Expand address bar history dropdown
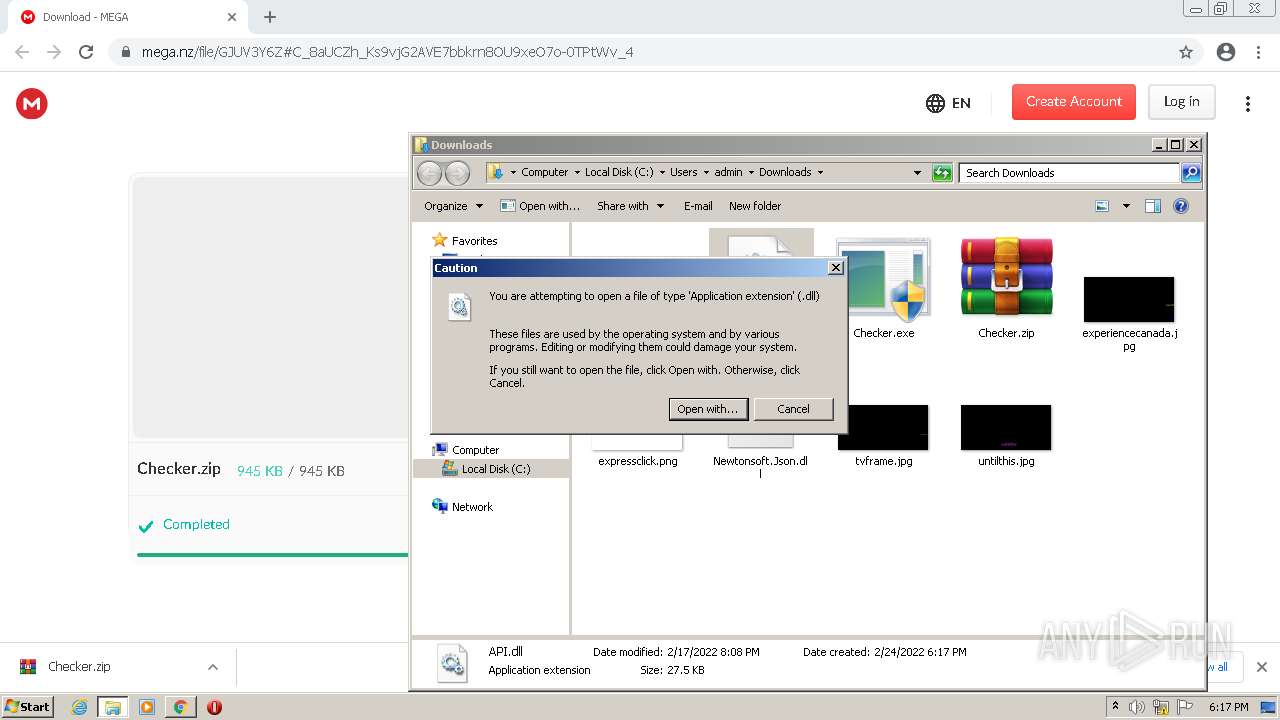 click(x=917, y=172)
